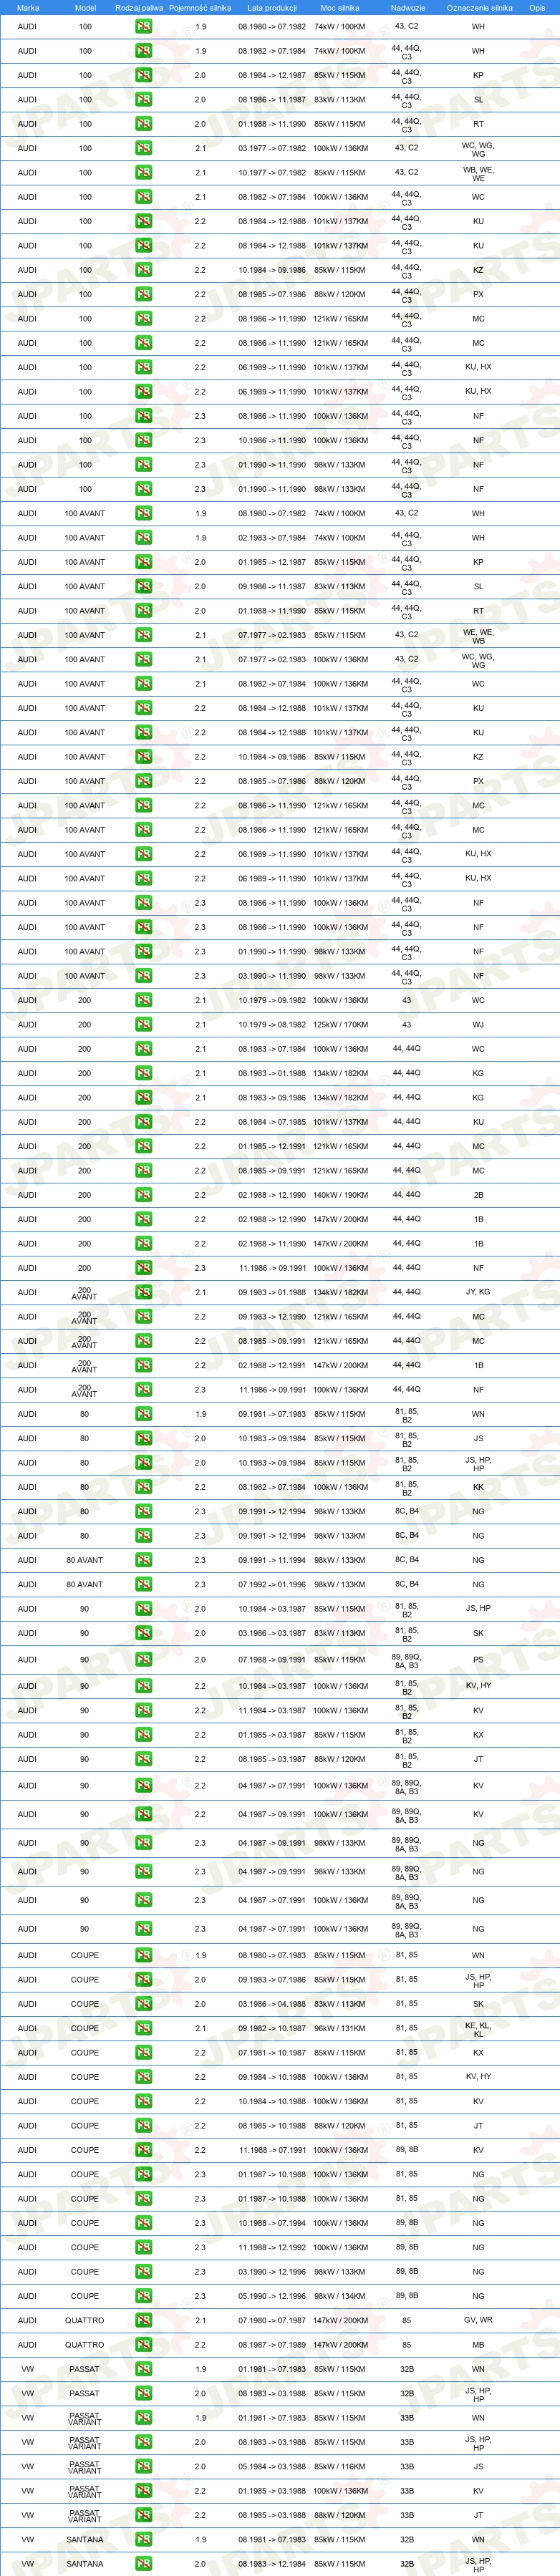Click the fuel icon in the Audi 90 PS row
The image size is (560, 2576).
pyautogui.click(x=144, y=1659)
